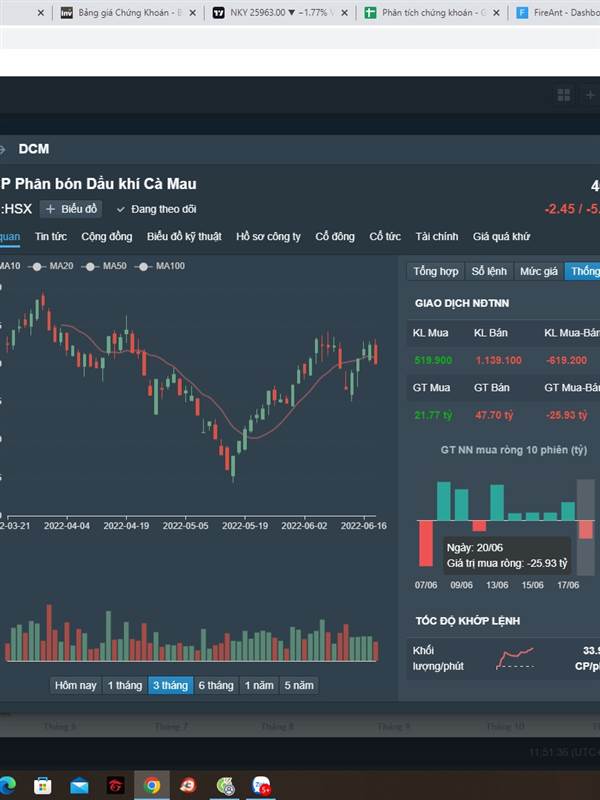Click the Chrome icon in the taskbar
Image resolution: width=600 pixels, height=800 pixels.
coord(152,785)
